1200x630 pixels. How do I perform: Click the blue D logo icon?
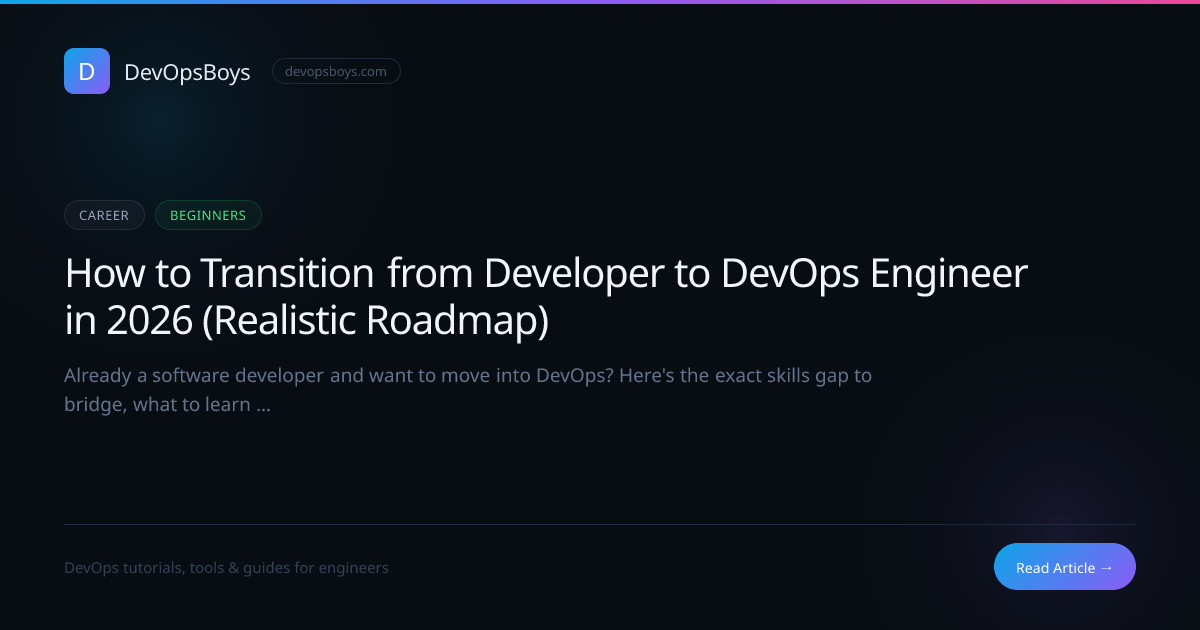87,71
